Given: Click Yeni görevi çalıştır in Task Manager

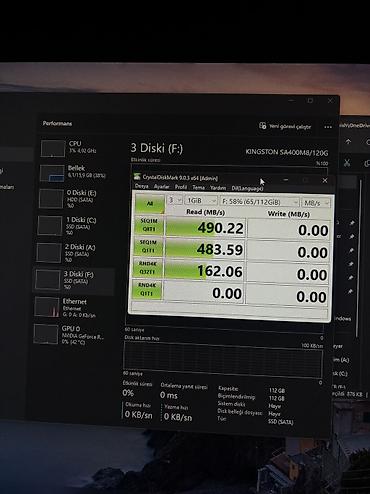Looking at the screenshot, I should (285, 126).
